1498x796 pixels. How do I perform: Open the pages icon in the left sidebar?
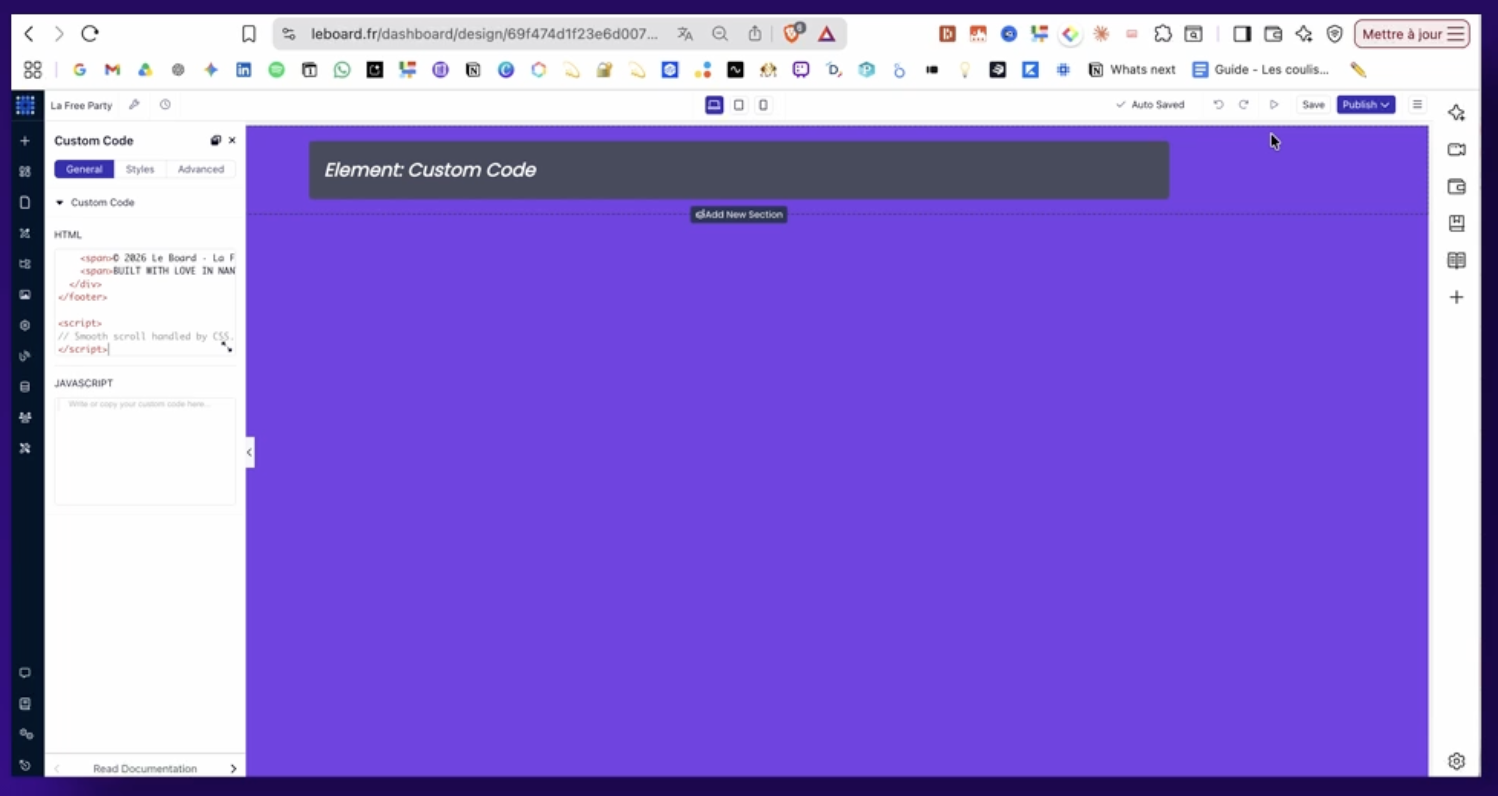pos(25,202)
